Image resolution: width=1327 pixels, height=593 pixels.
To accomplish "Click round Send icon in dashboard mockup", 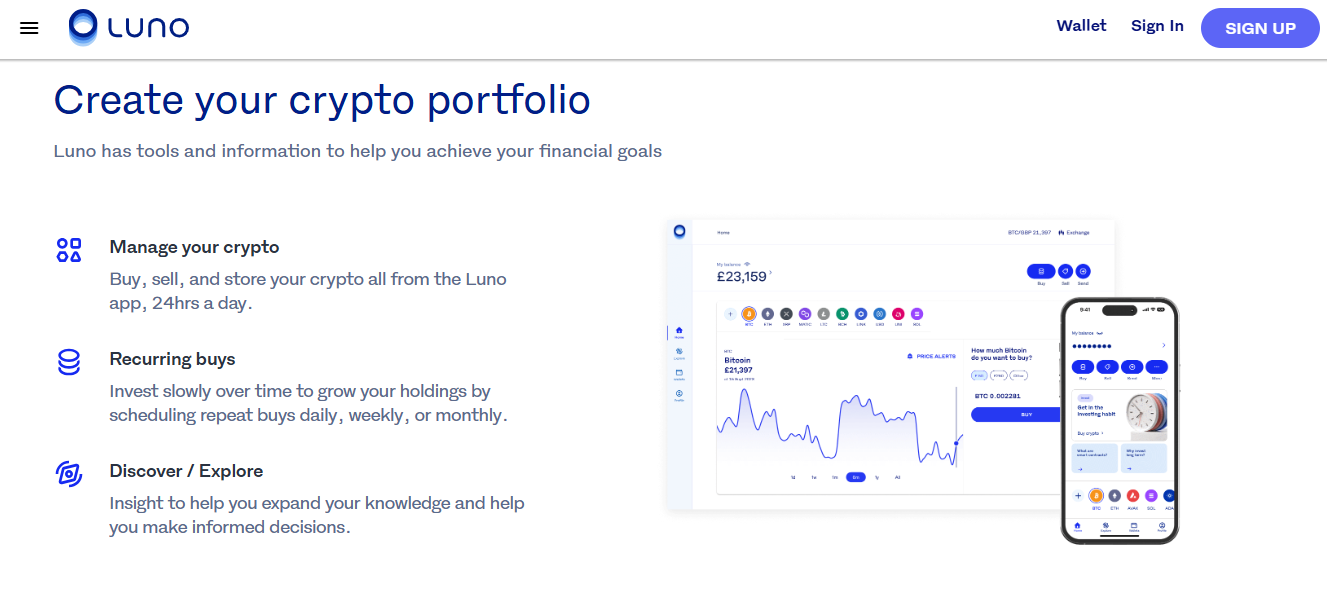I will pyautogui.click(x=1083, y=271).
